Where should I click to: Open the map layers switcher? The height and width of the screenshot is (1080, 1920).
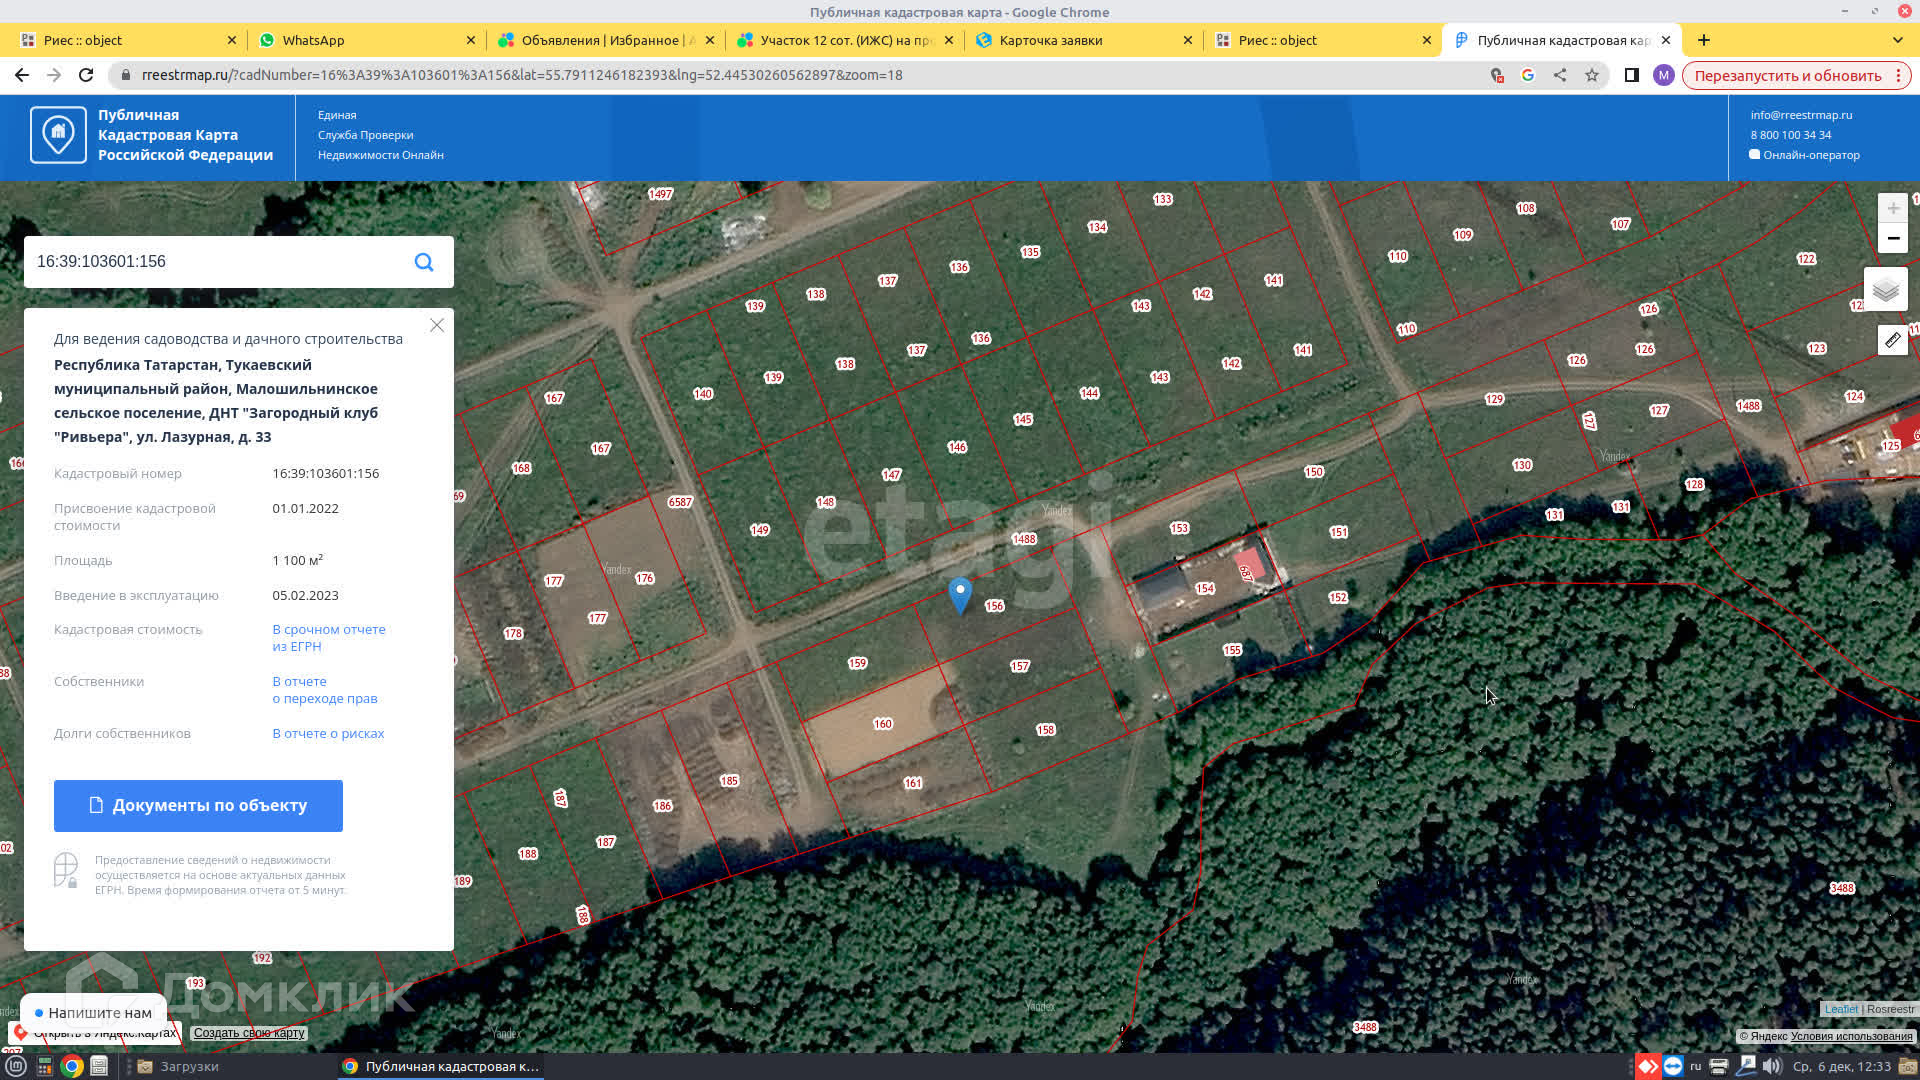[x=1885, y=290]
